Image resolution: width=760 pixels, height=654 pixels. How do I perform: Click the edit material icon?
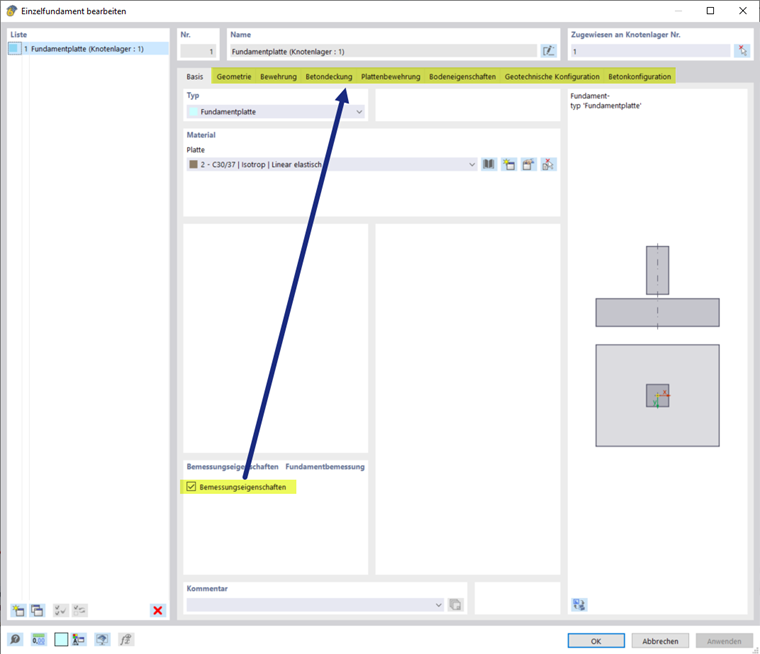click(x=528, y=164)
